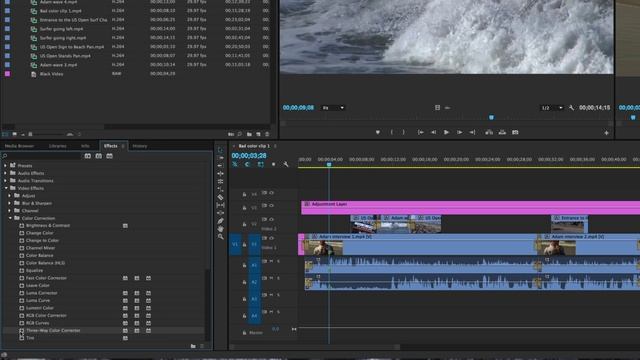Open playback resolution 1/2 dropdown
This screenshot has width=640, height=360.
click(551, 108)
